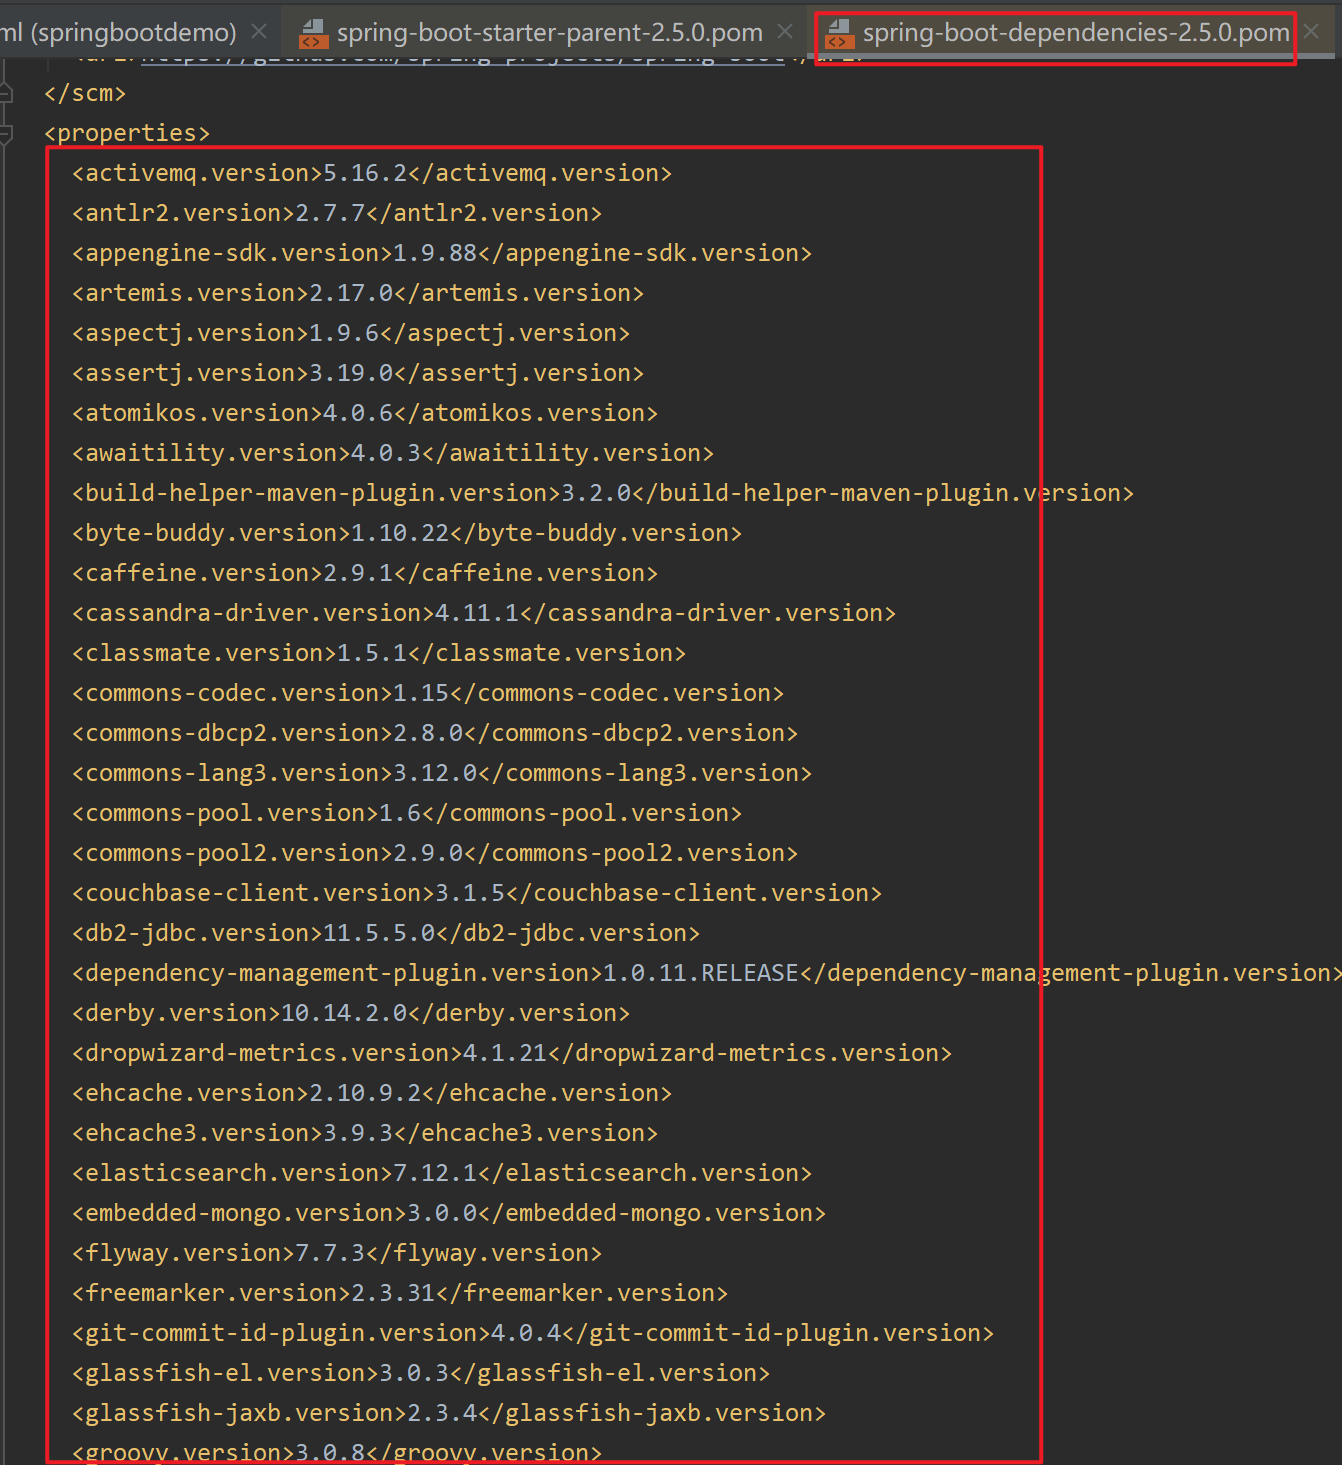Click the file icon on spring-boot-starter-parent tab
Image resolution: width=1342 pixels, height=1465 pixels.
tap(314, 34)
